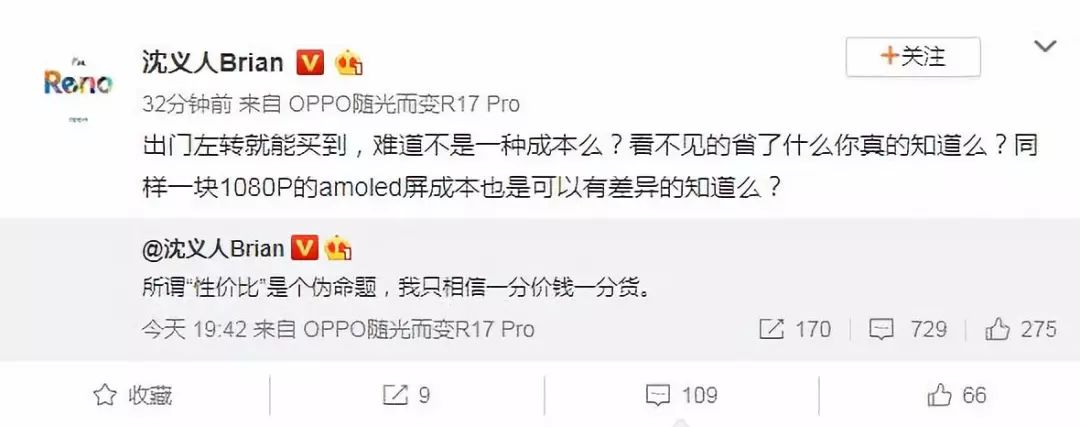1080x427 pixels.
Task: Click verified V badge in quoted post
Action: [305, 248]
